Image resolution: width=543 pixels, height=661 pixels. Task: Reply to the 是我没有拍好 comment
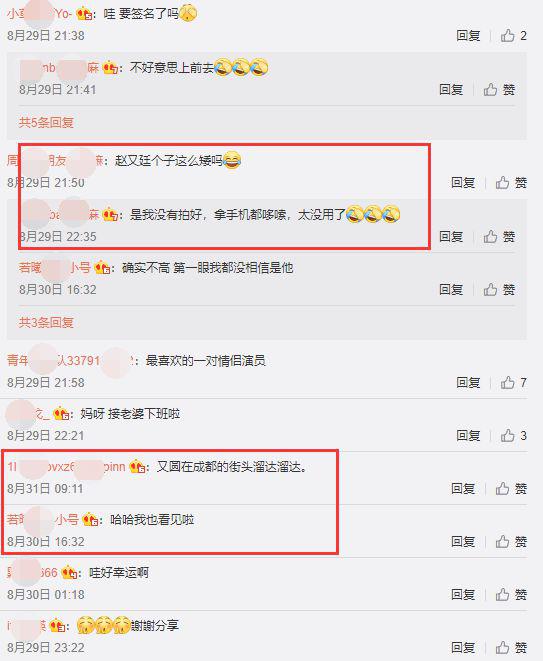pos(451,236)
